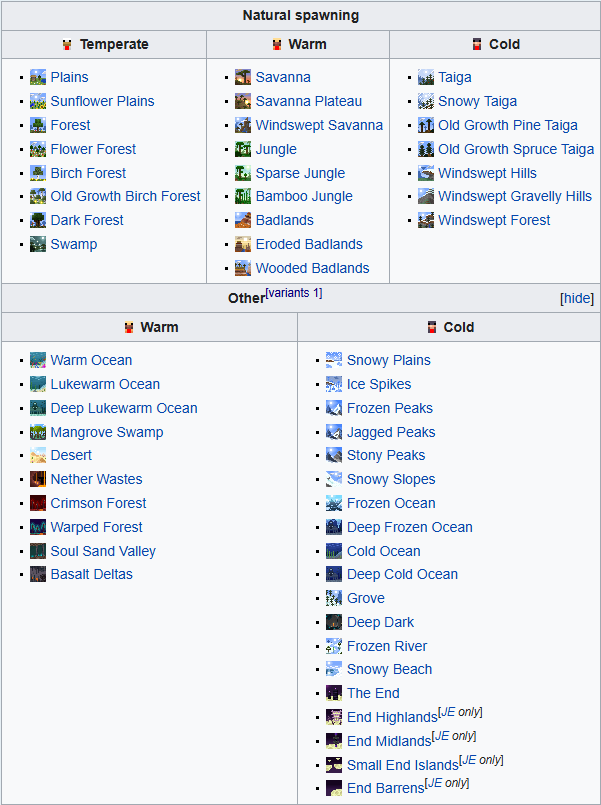
Task: Open the End Barrens link
Action: point(386,788)
